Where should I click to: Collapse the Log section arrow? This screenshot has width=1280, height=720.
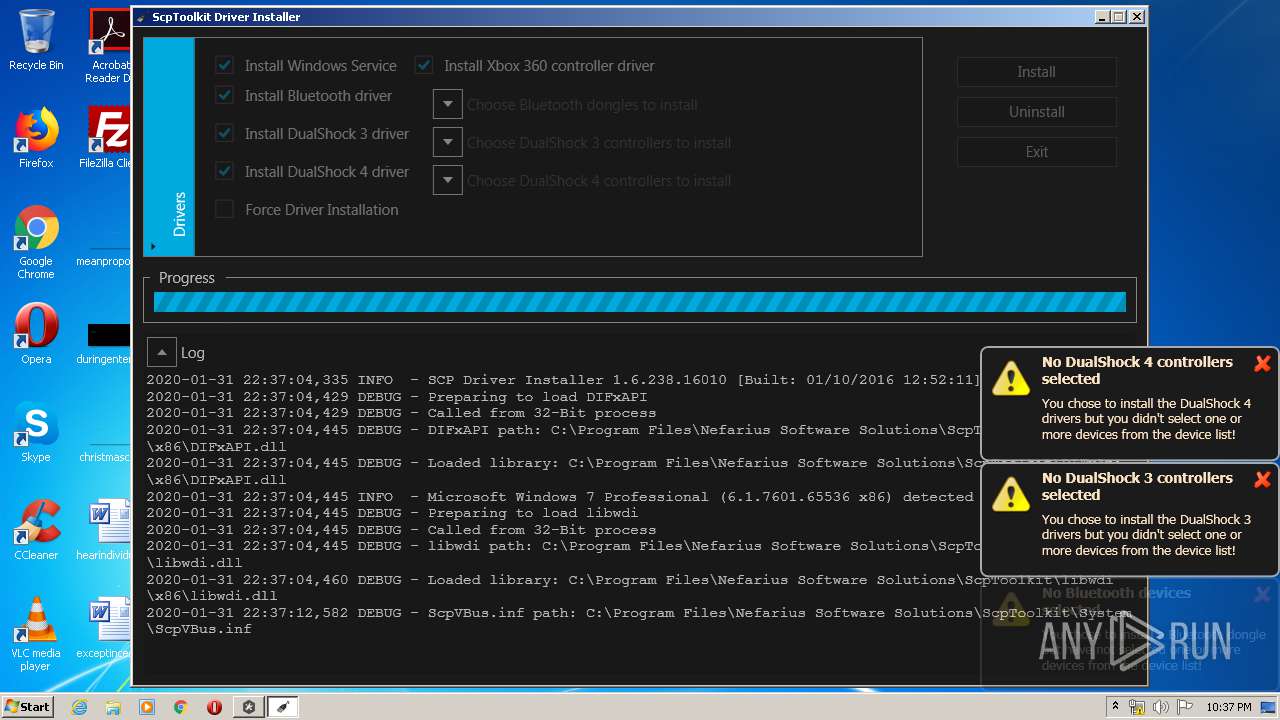[161, 352]
